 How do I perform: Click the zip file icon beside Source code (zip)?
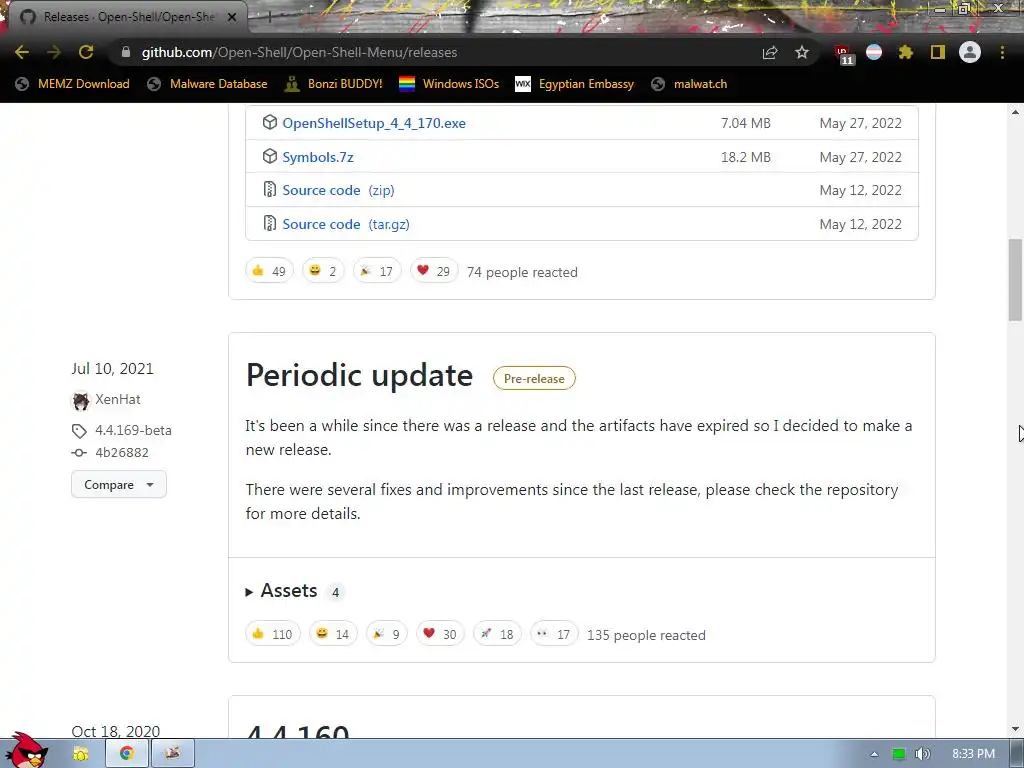click(270, 189)
